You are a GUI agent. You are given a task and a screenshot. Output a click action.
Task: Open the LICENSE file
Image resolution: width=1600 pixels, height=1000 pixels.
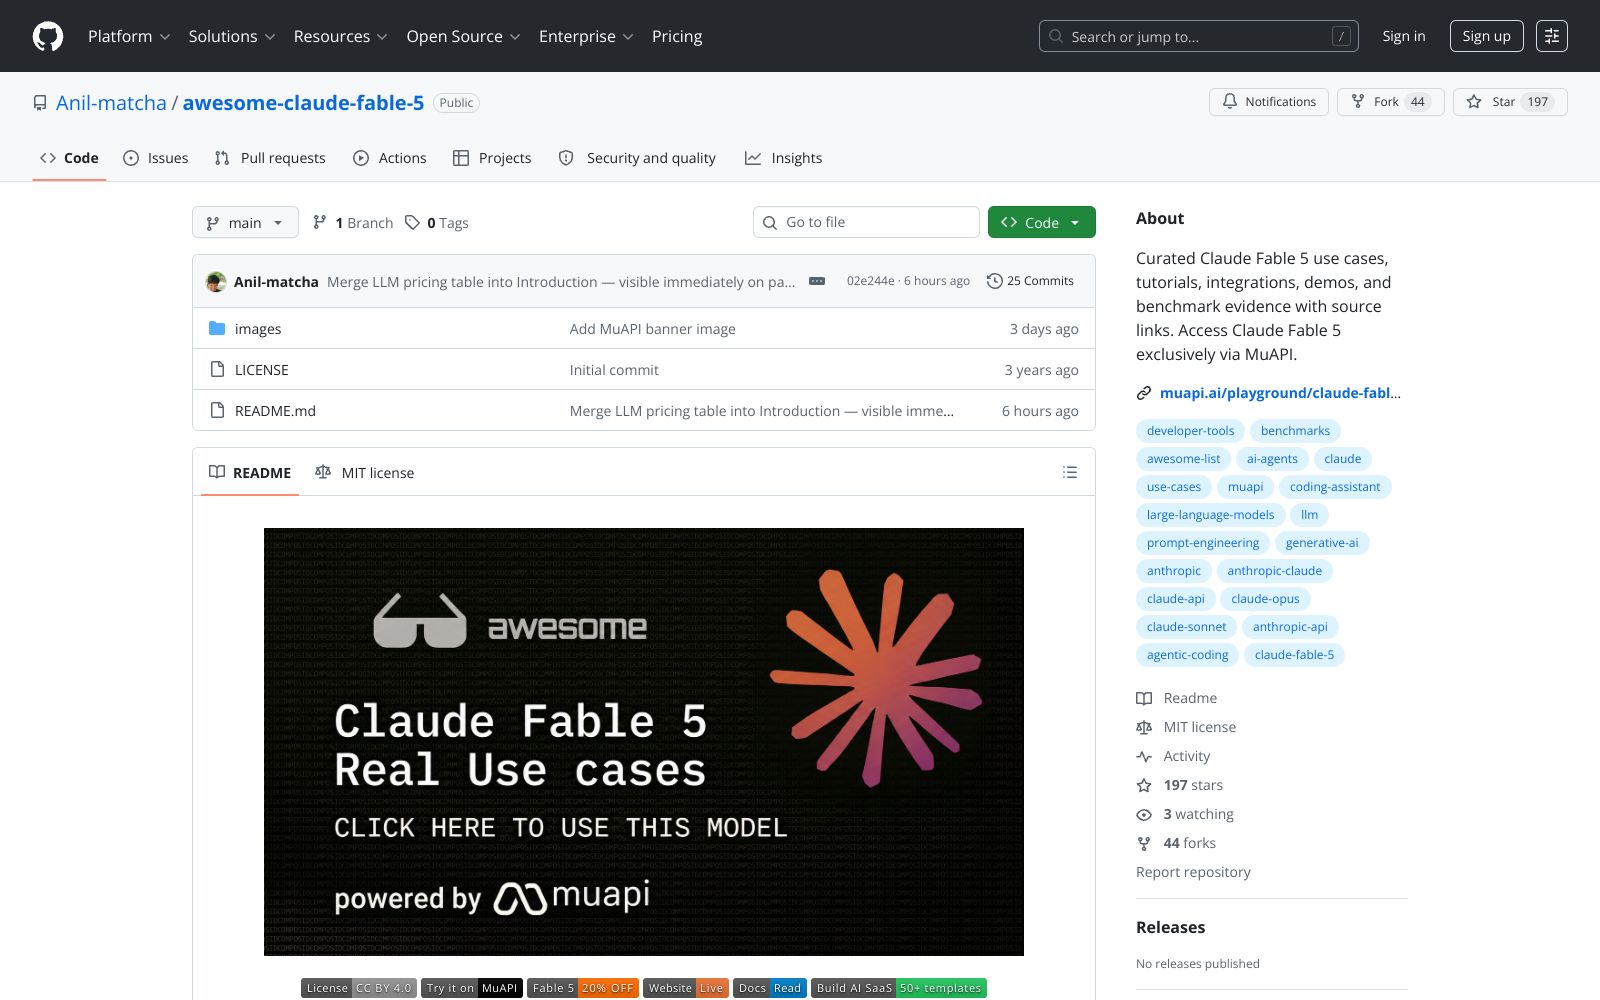(x=261, y=370)
